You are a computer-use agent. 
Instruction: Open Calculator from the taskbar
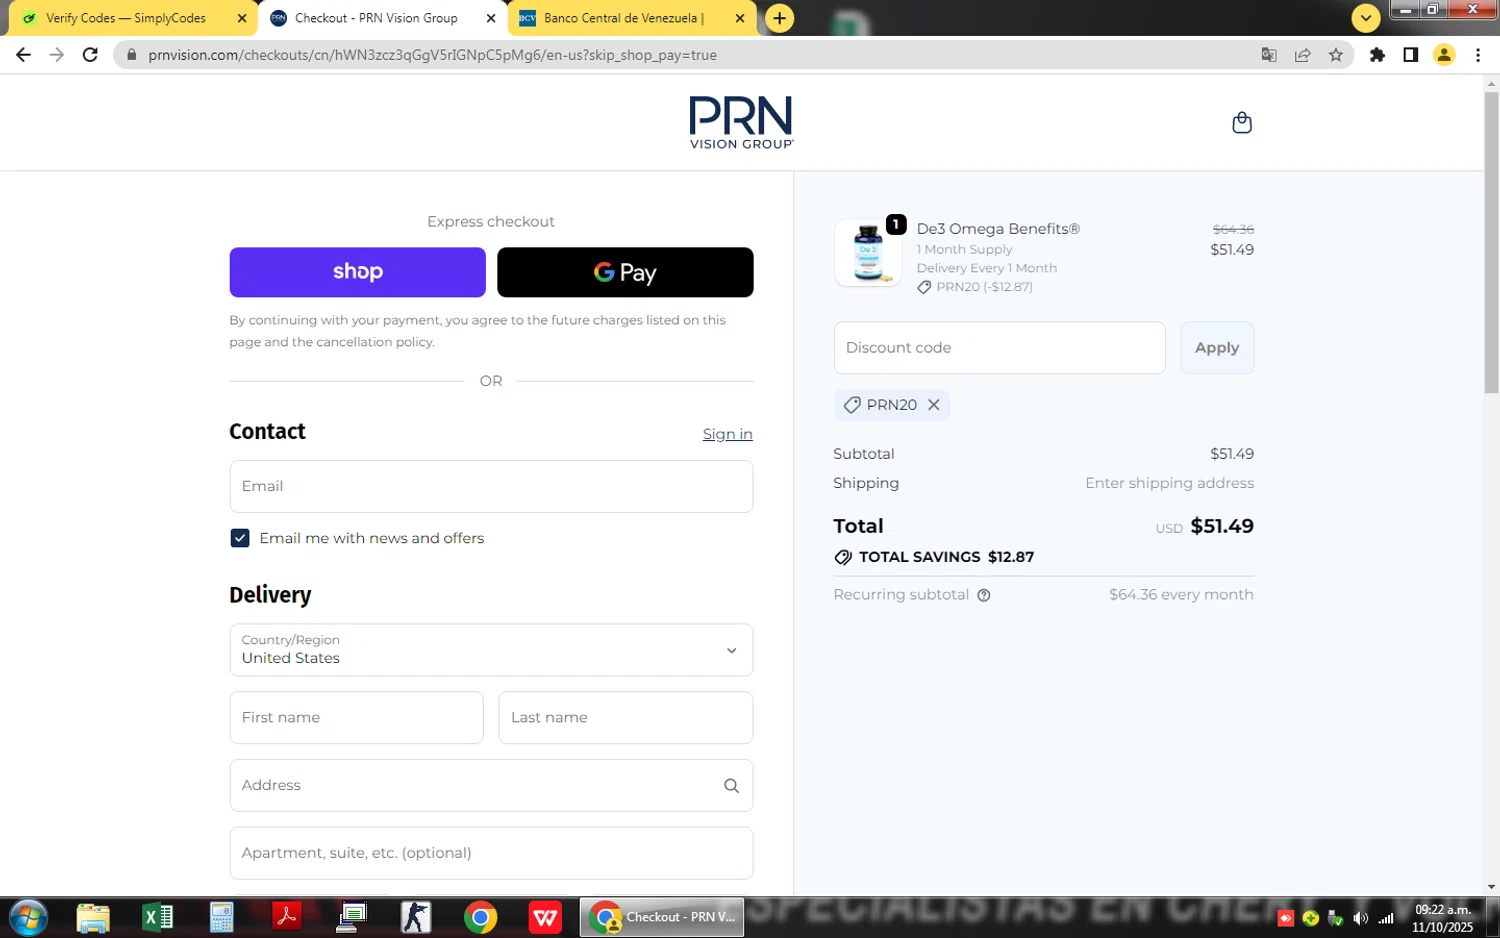[221, 917]
